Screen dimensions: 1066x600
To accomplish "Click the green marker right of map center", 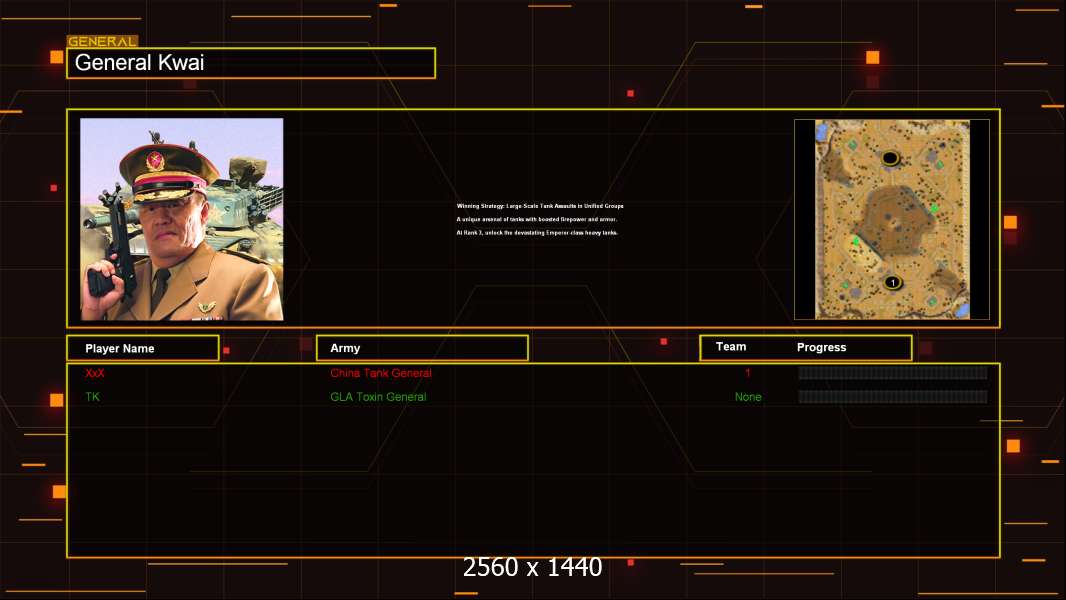I will pos(934,208).
